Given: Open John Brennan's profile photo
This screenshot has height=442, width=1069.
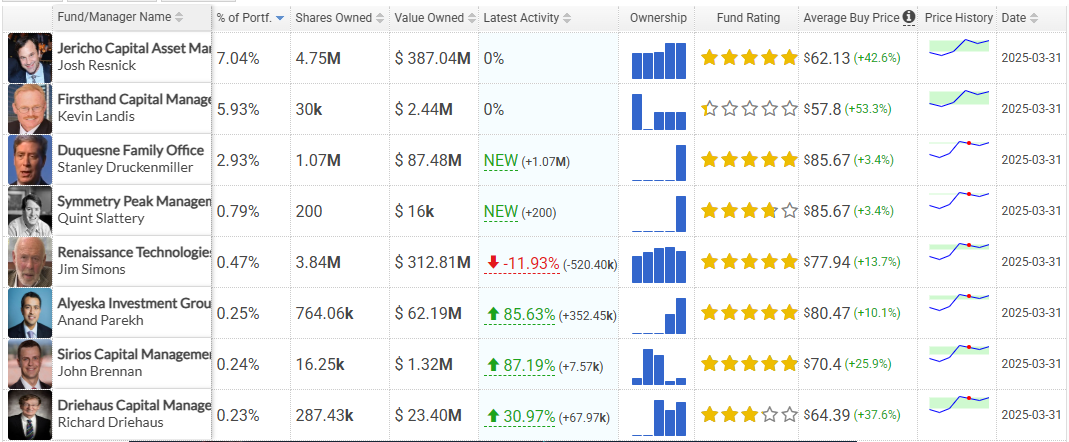Looking at the screenshot, I should pos(30,364).
